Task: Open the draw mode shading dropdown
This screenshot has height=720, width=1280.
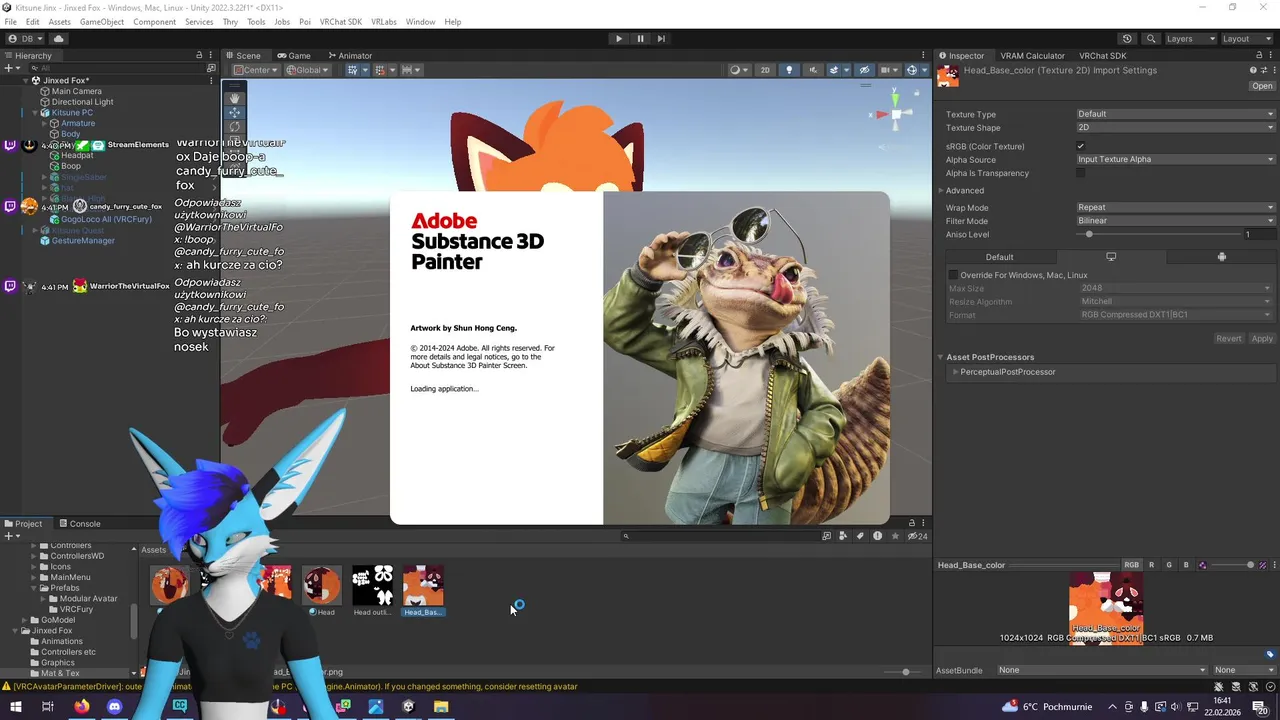Action: coord(738,70)
